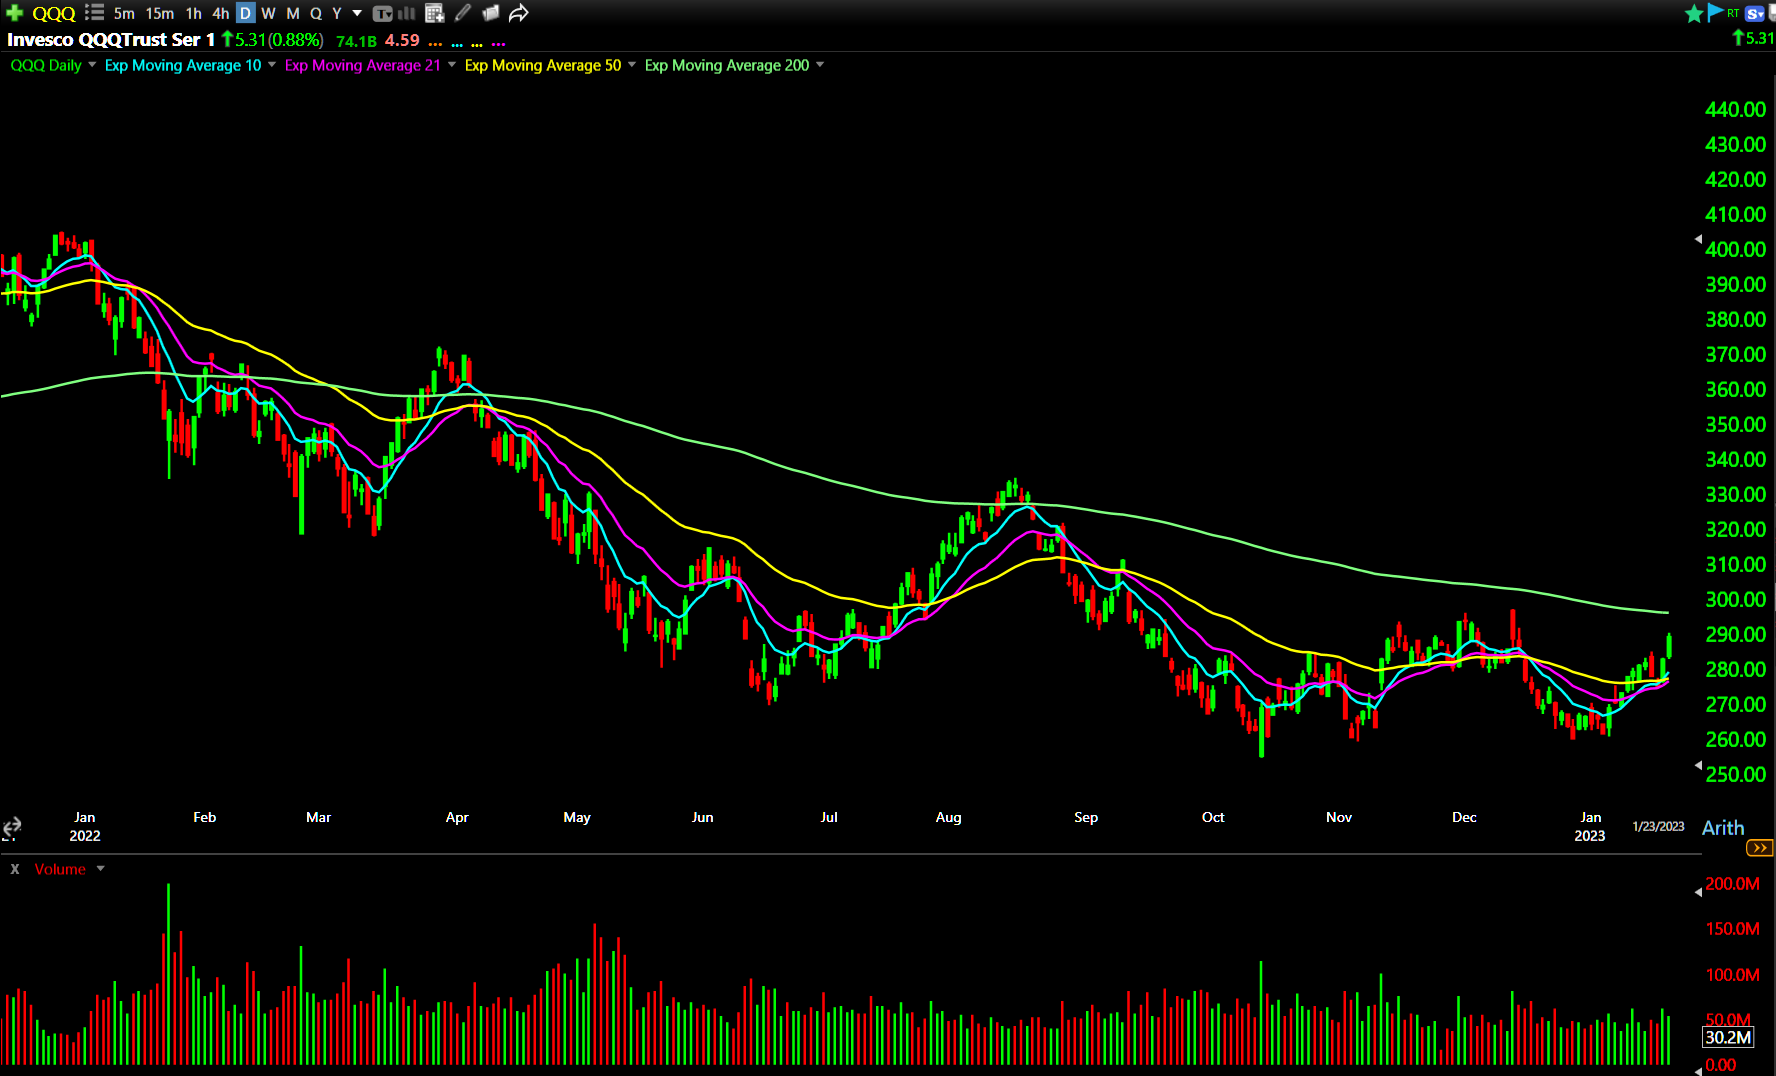
Task: Toggle the Arith price scale mode
Action: click(x=1722, y=828)
